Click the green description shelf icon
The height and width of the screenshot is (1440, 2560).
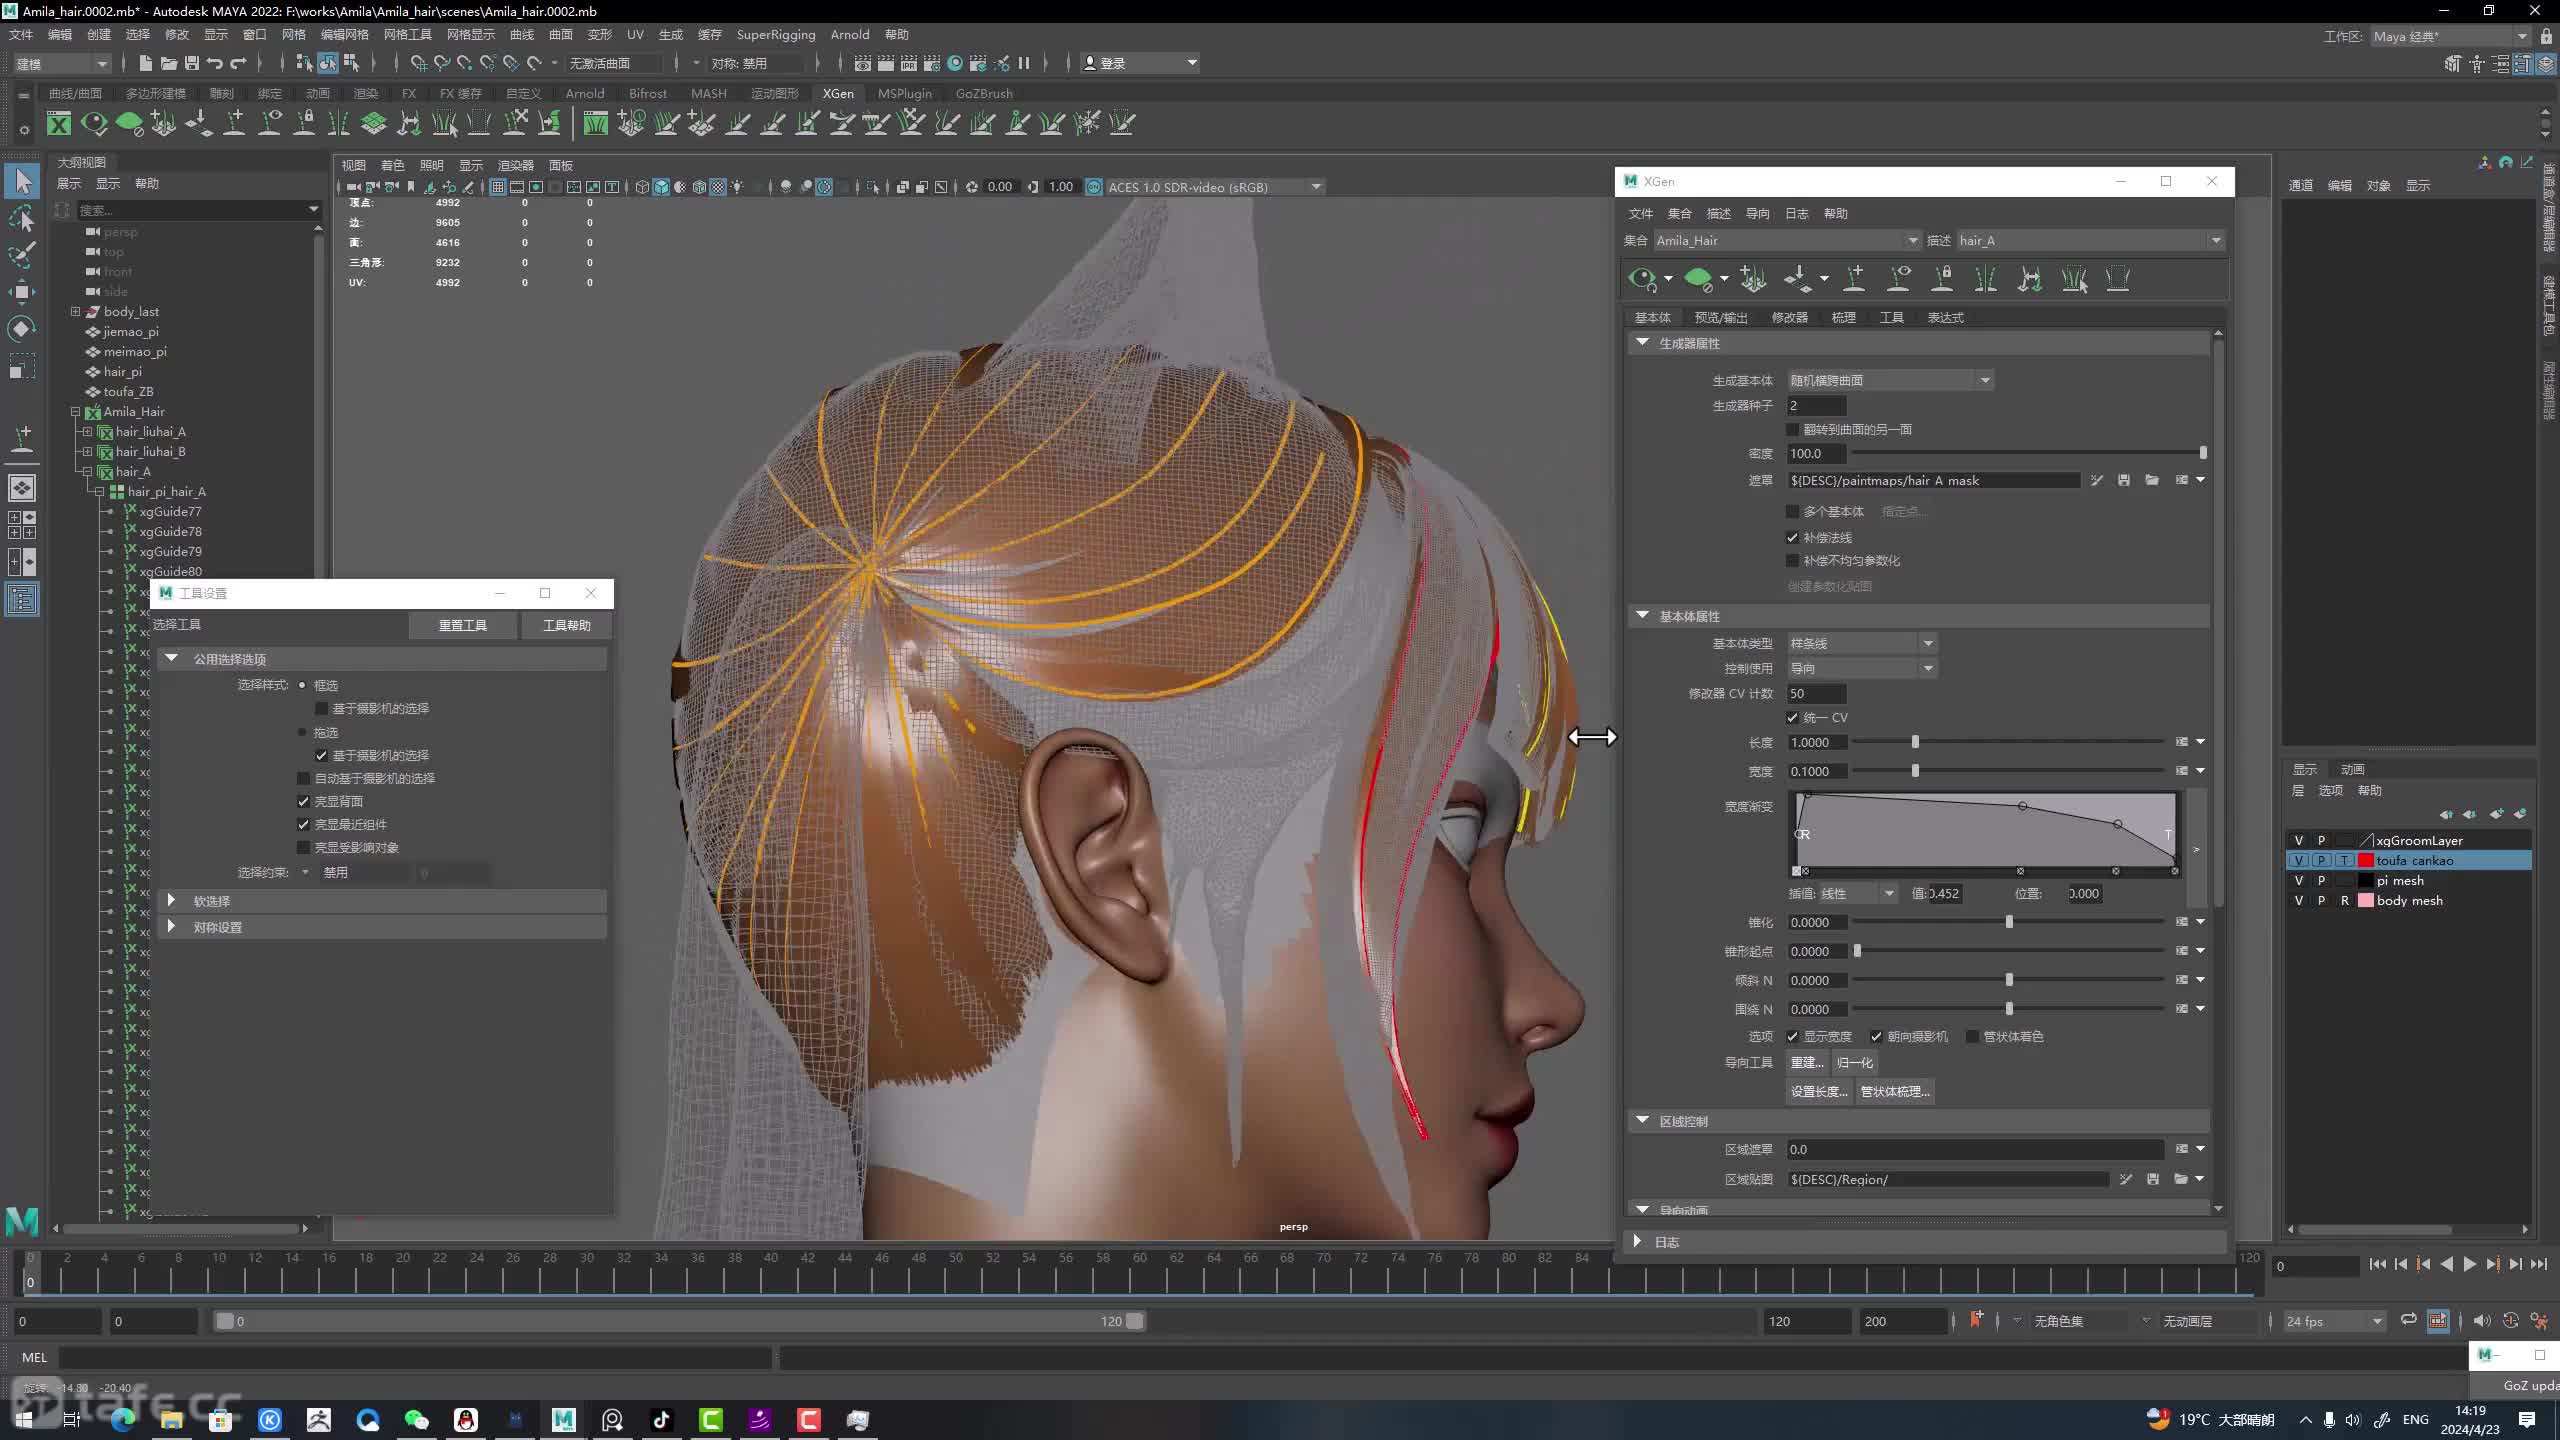click(129, 124)
